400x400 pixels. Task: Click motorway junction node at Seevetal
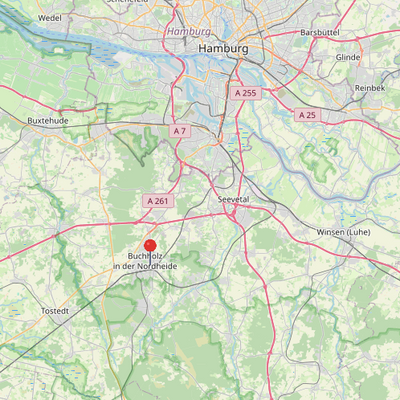tap(234, 212)
